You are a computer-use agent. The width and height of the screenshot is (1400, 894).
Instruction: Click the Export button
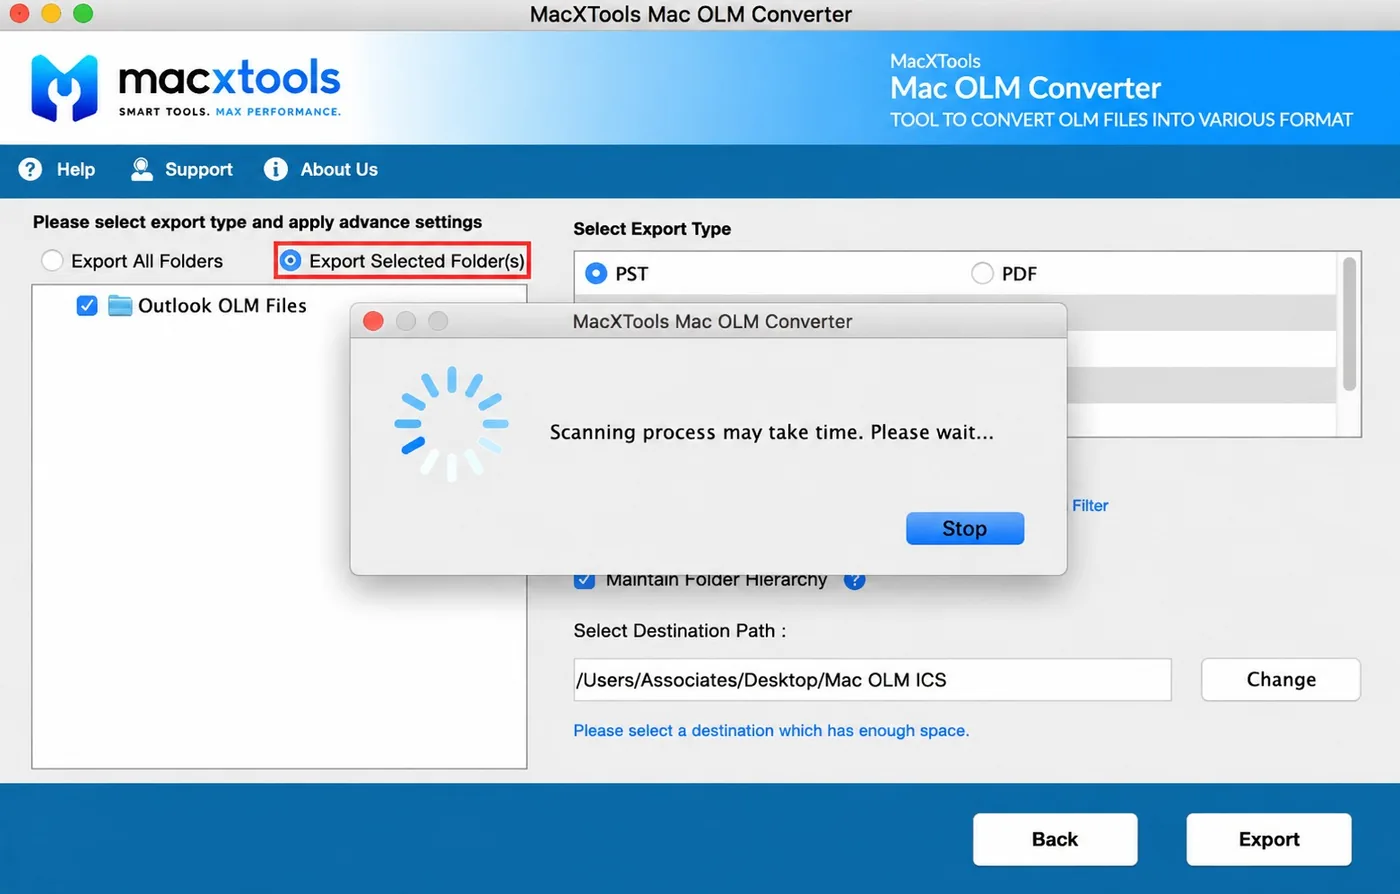pos(1269,839)
